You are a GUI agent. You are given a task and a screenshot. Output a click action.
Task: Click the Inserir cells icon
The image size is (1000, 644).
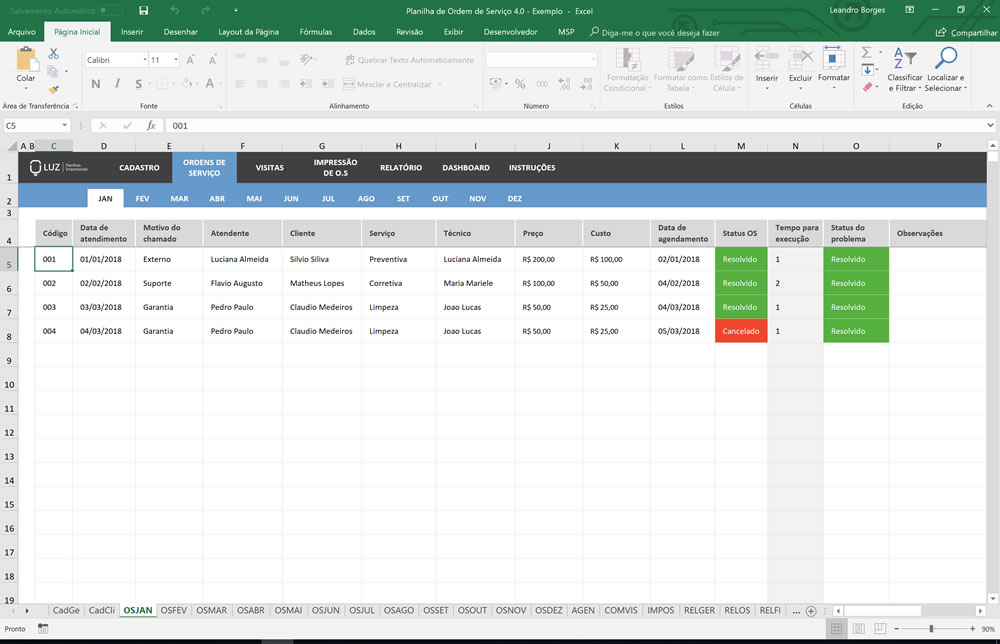coord(767,59)
